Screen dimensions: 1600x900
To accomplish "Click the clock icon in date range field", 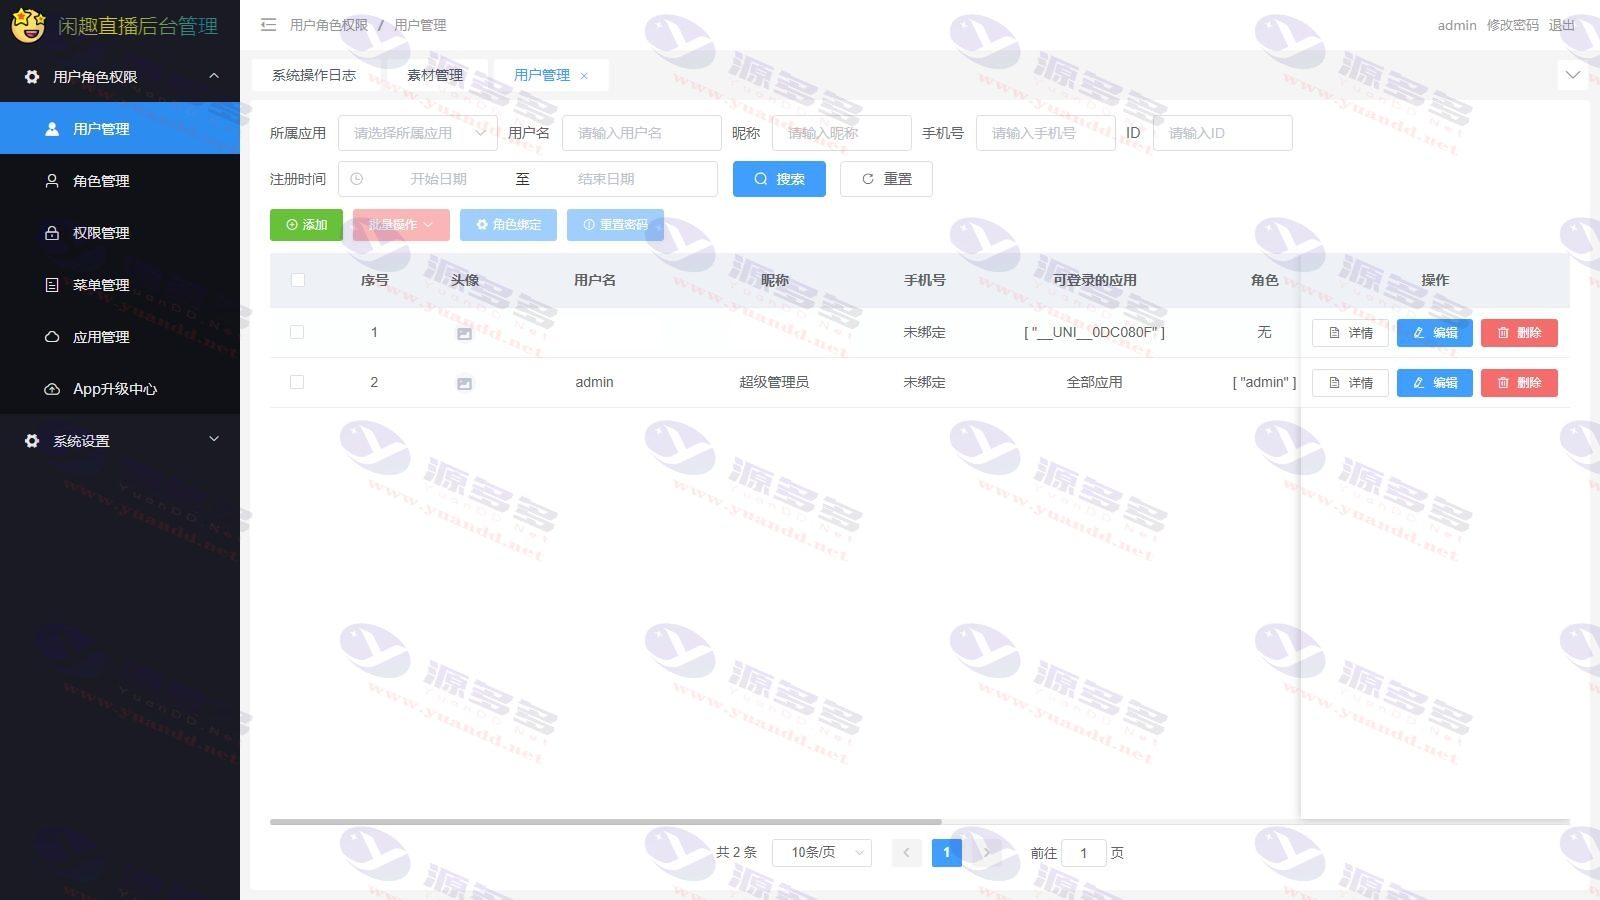I will click(x=356, y=179).
